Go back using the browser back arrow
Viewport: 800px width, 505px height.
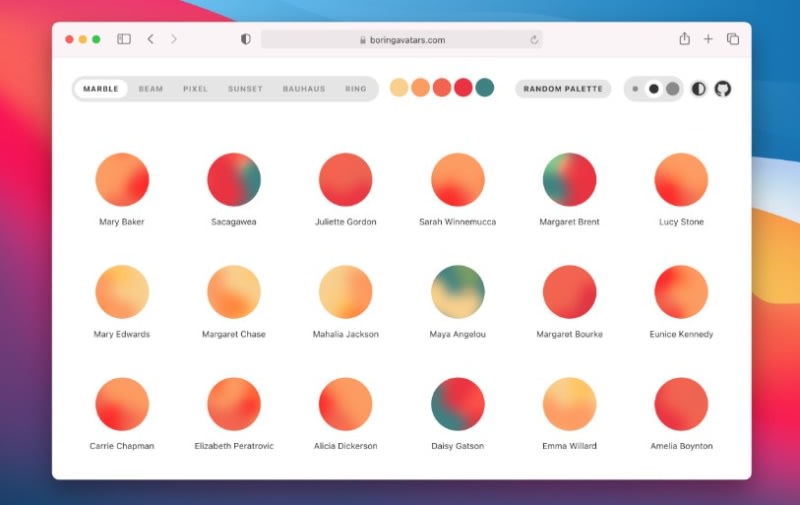150,39
